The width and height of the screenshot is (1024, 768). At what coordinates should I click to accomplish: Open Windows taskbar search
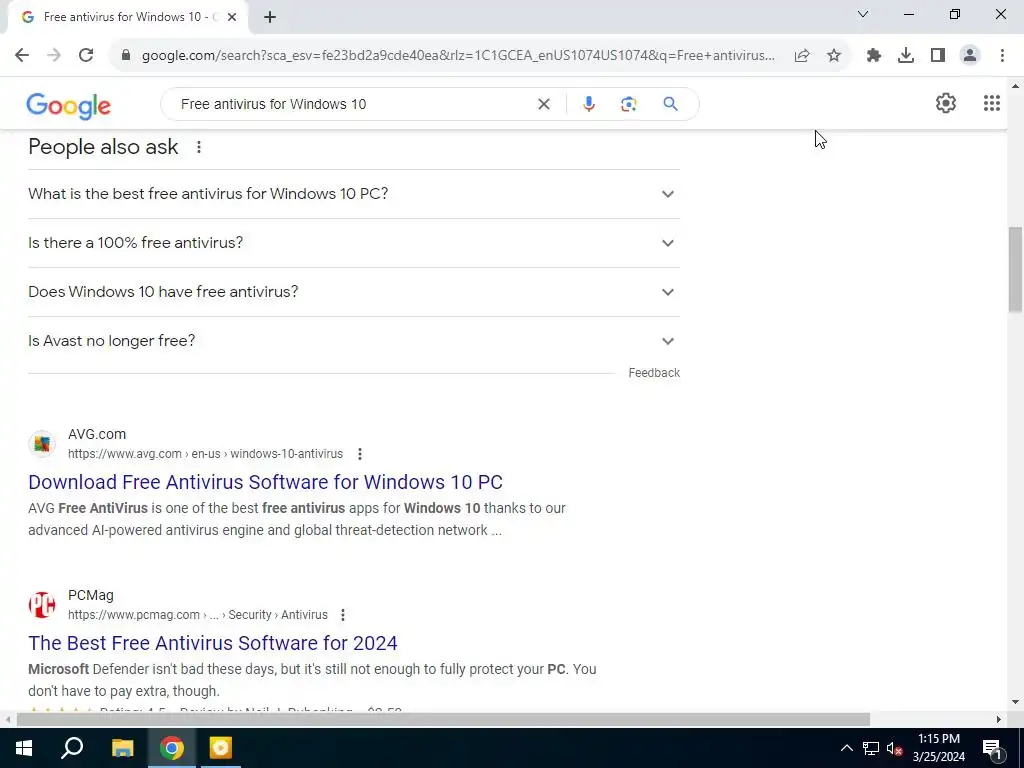coord(72,748)
